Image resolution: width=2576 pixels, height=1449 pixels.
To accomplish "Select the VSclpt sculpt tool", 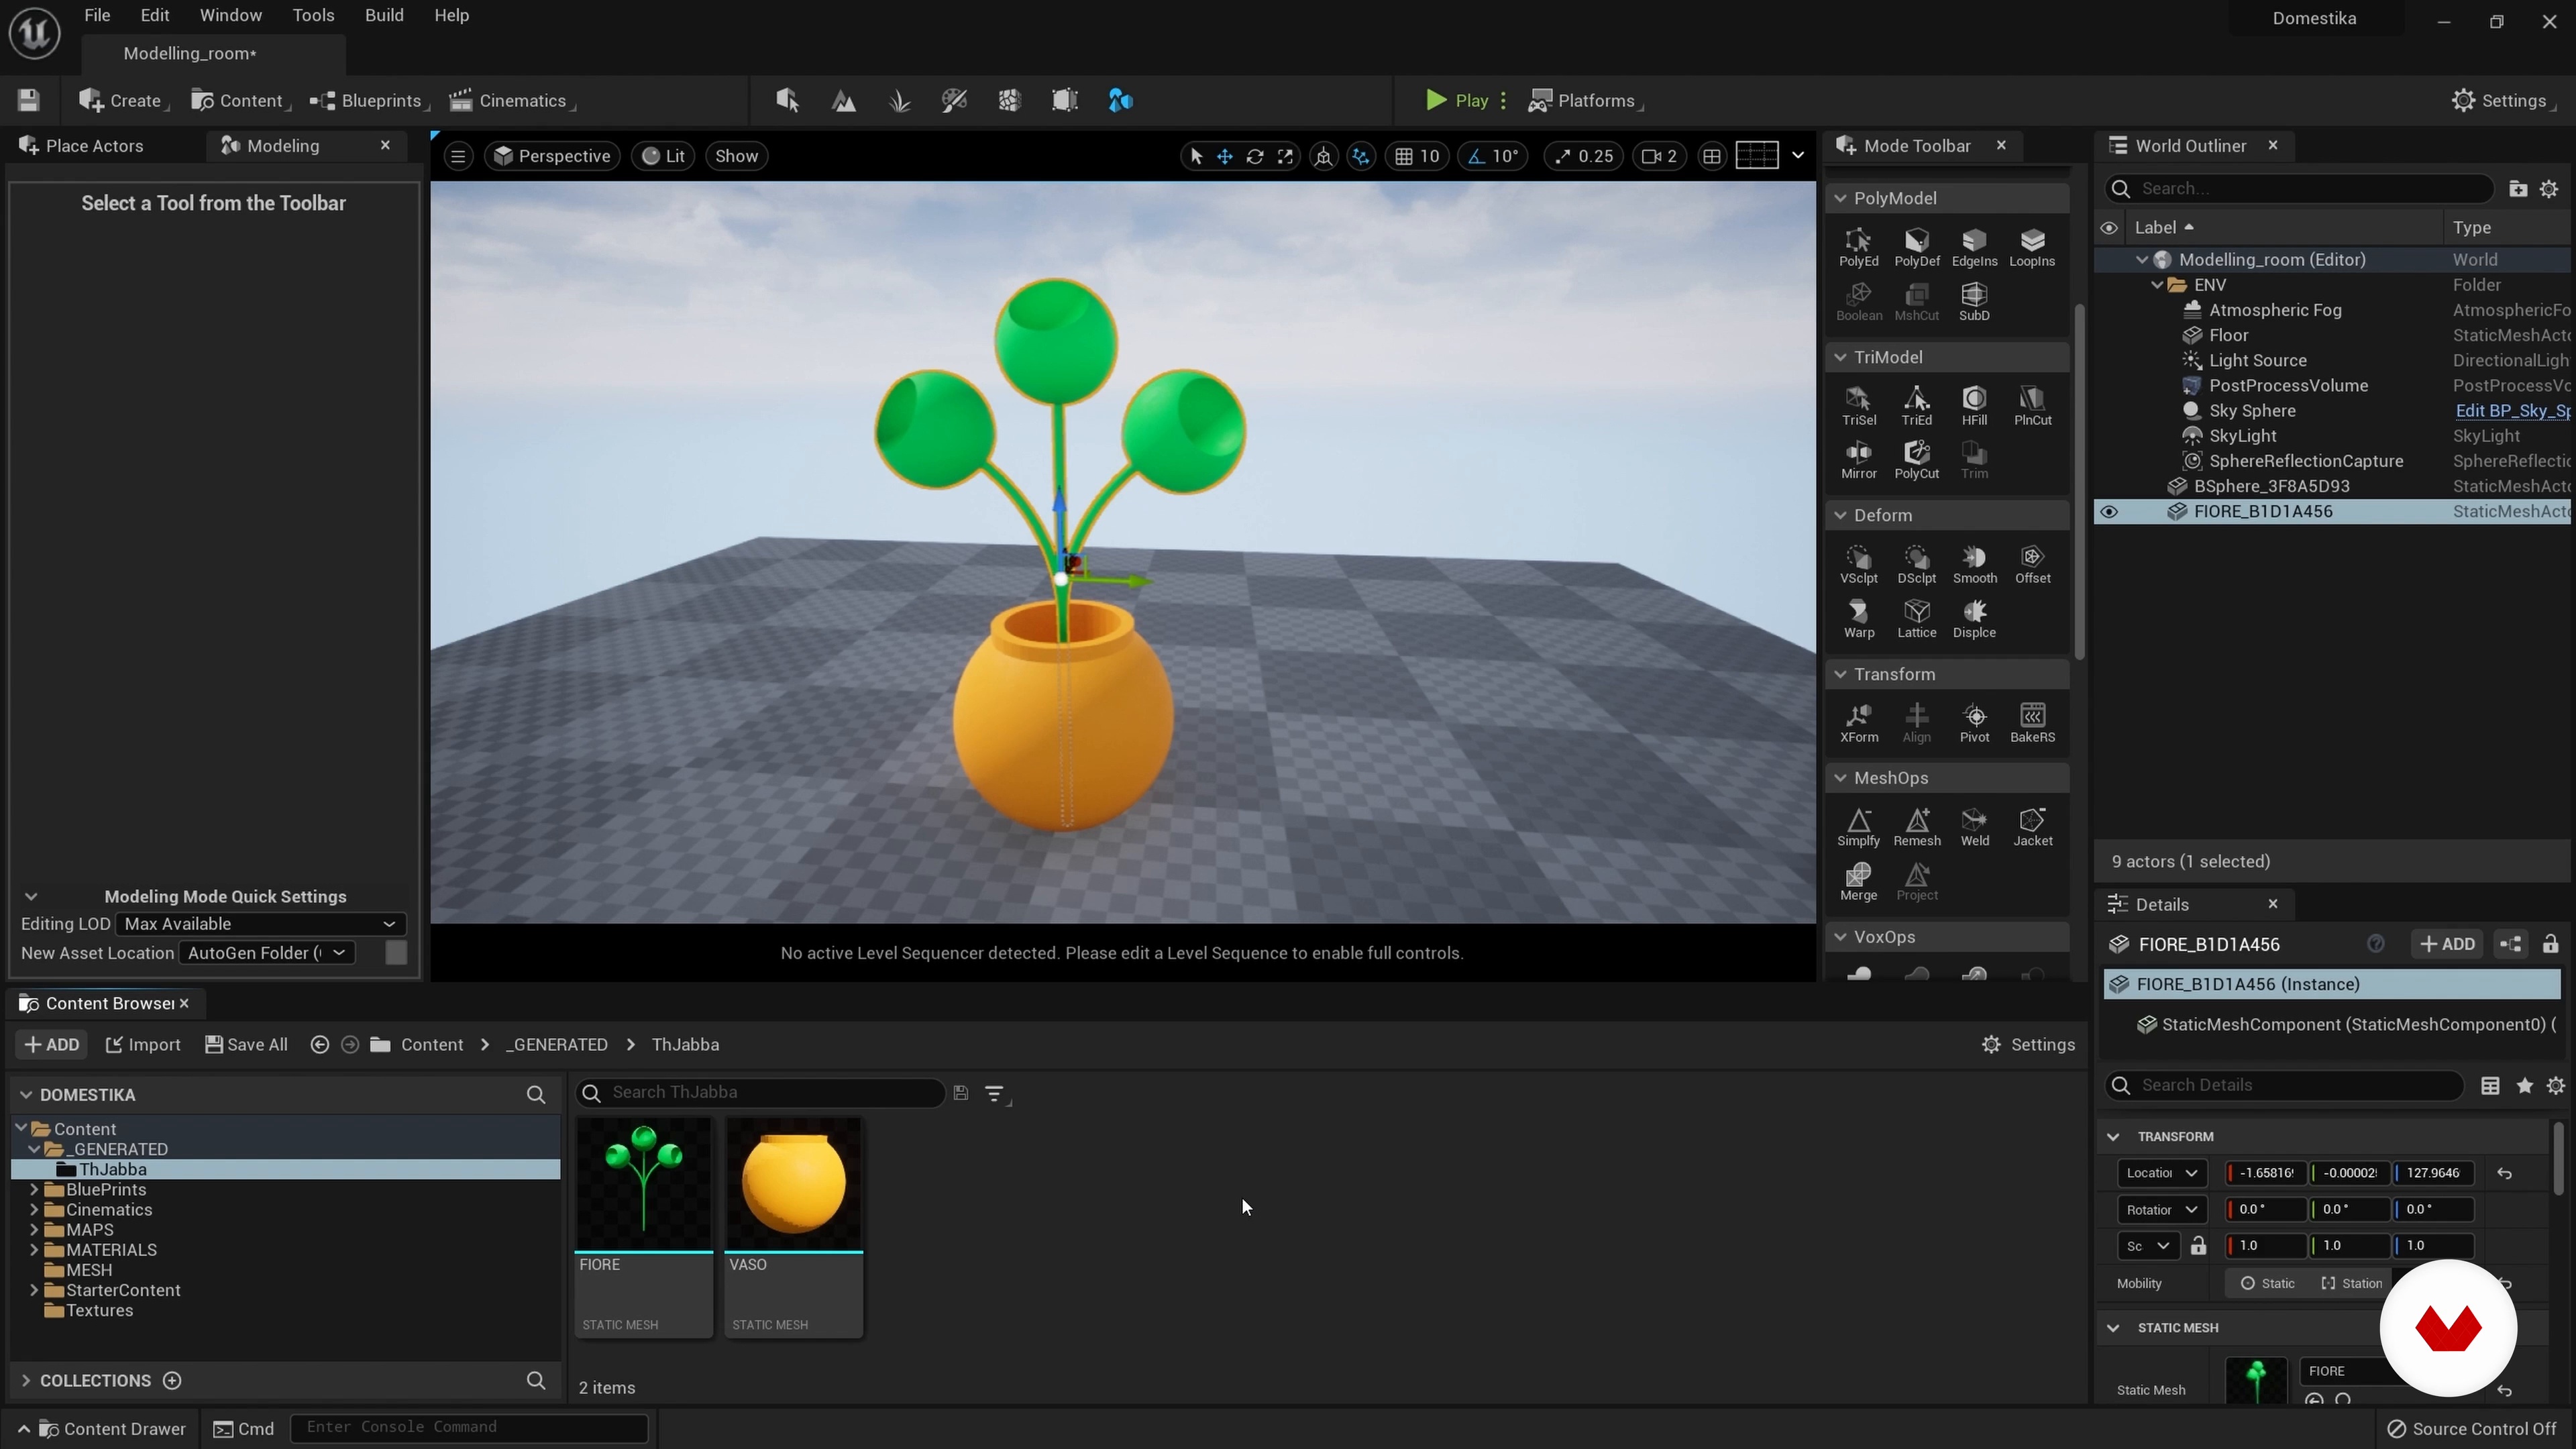I will point(1858,564).
